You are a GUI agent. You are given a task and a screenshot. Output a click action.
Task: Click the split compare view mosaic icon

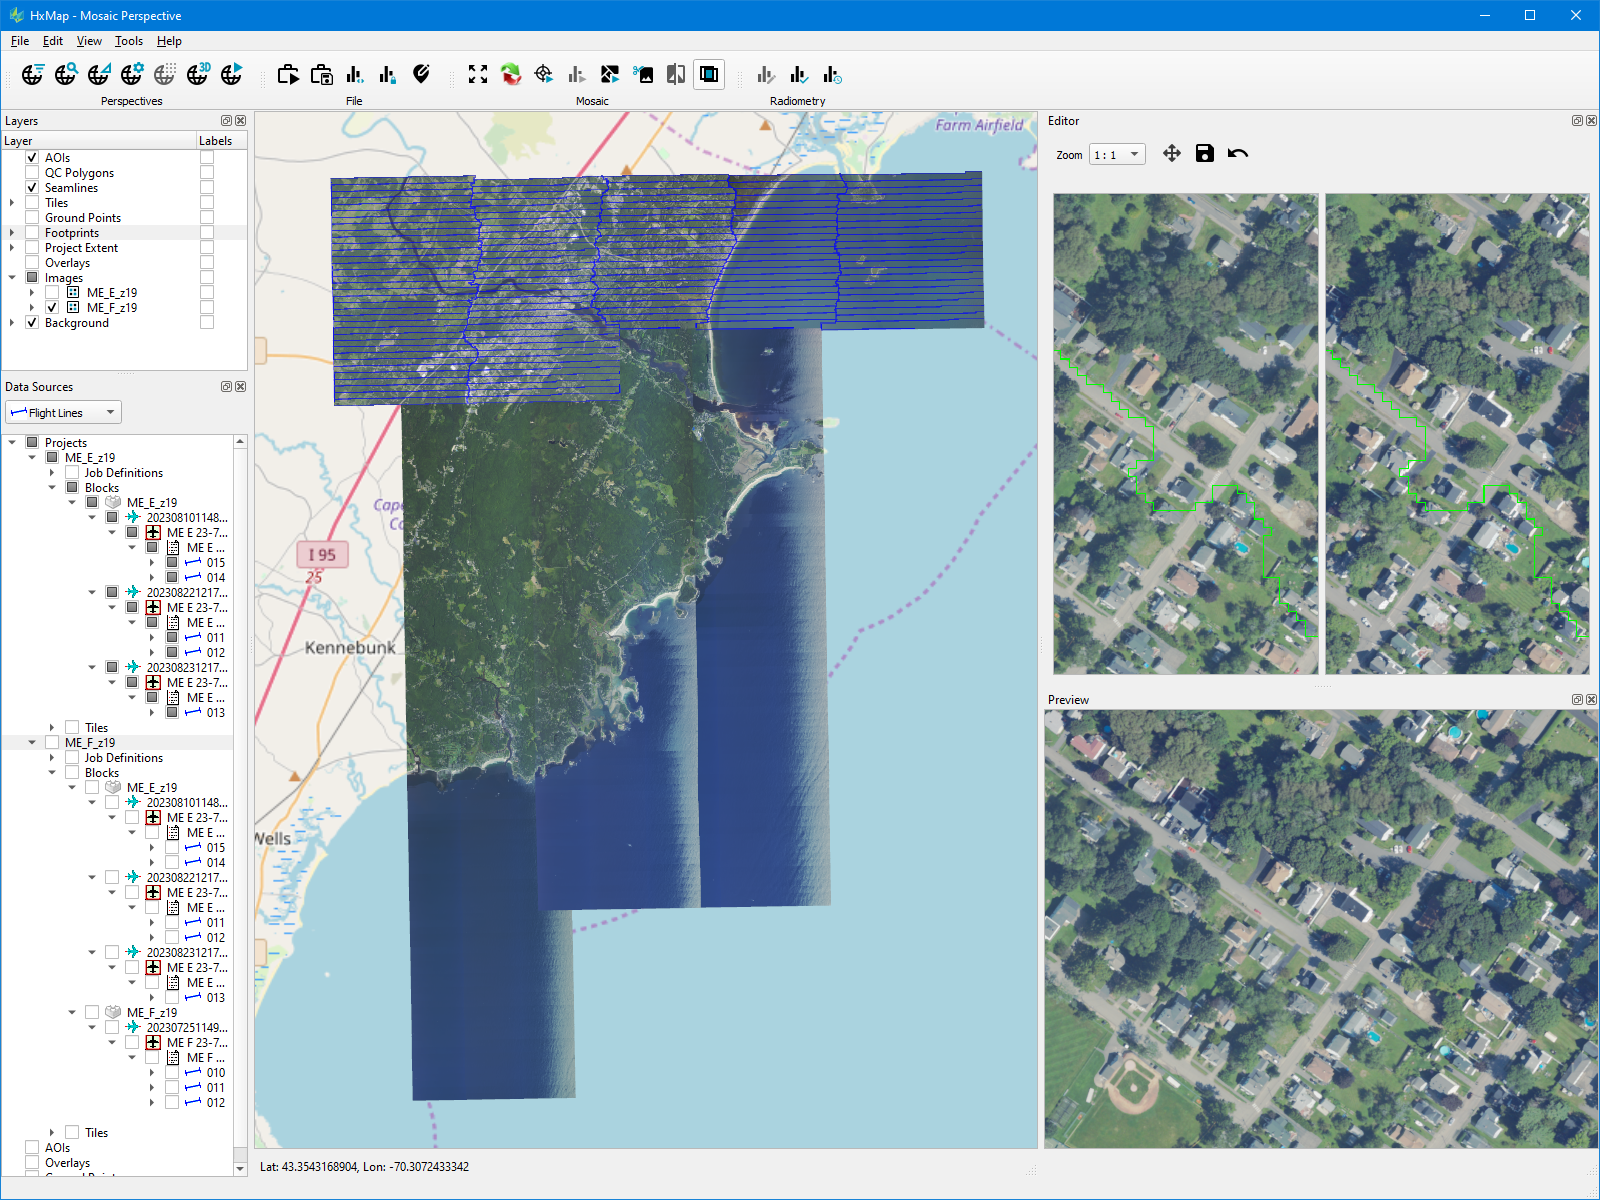click(x=676, y=74)
